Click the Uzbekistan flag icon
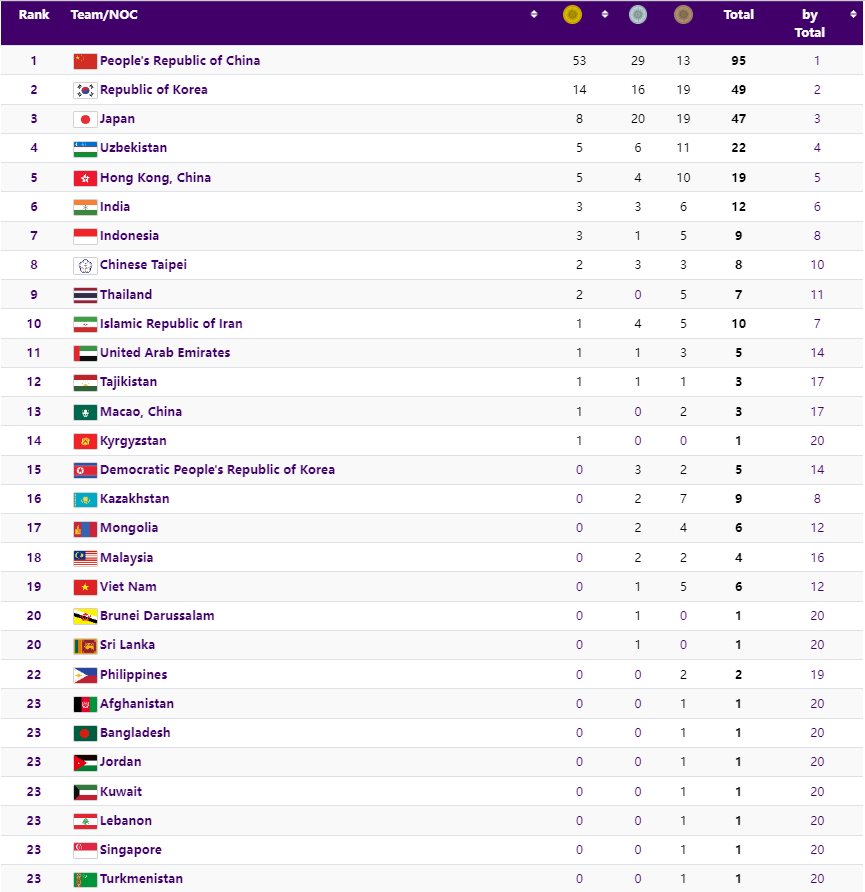865x892 pixels. (85, 148)
